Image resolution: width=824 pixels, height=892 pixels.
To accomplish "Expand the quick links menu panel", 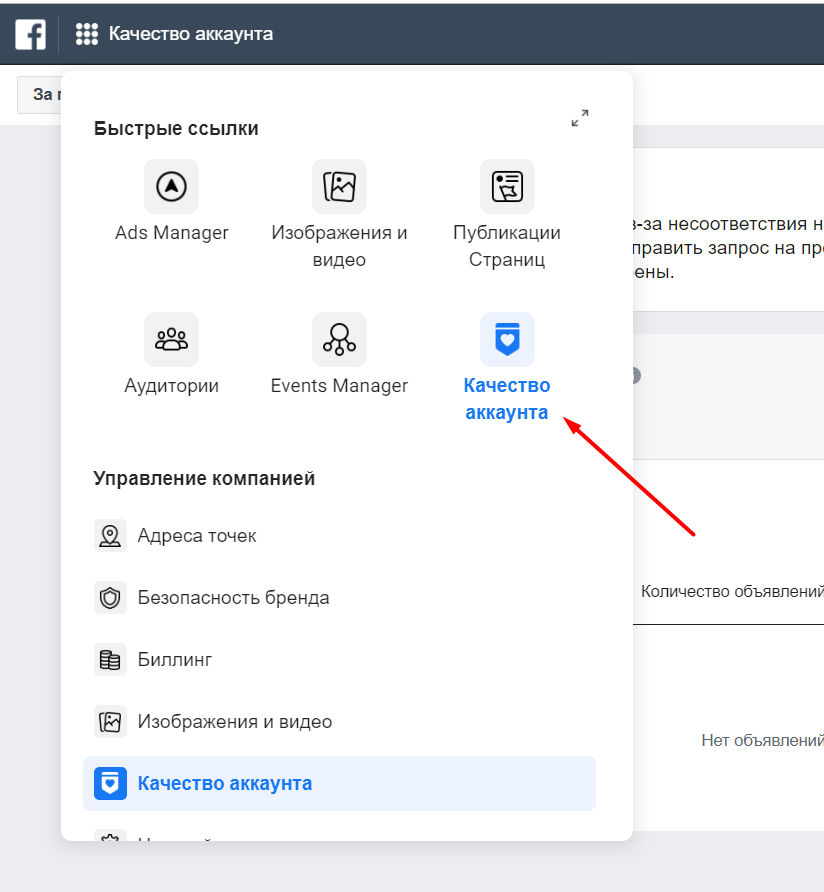I will click(580, 118).
